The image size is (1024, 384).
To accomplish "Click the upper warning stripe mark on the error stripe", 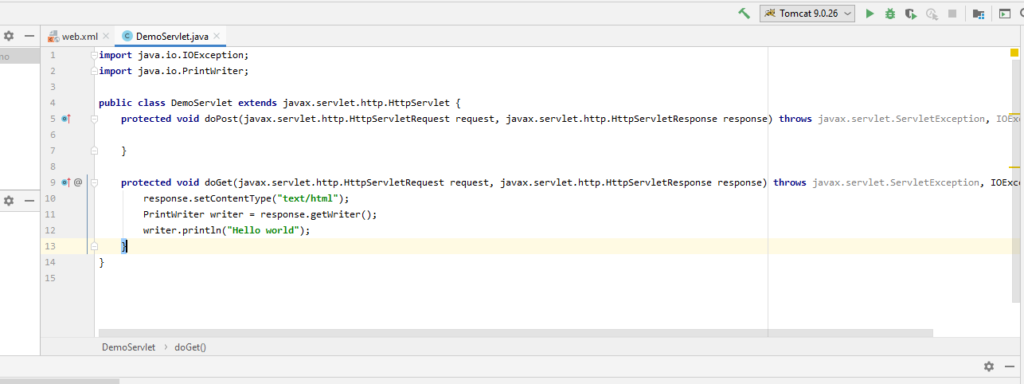I will tap(1014, 114).
